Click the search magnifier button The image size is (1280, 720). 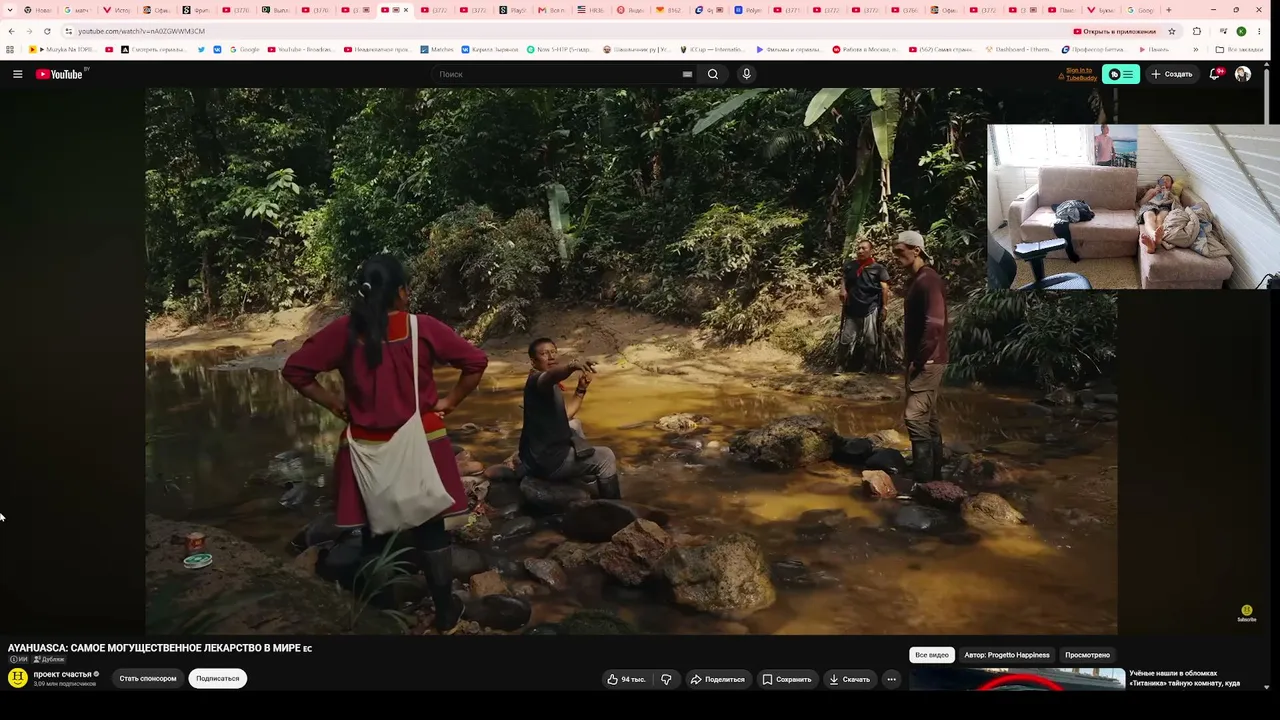tap(713, 74)
